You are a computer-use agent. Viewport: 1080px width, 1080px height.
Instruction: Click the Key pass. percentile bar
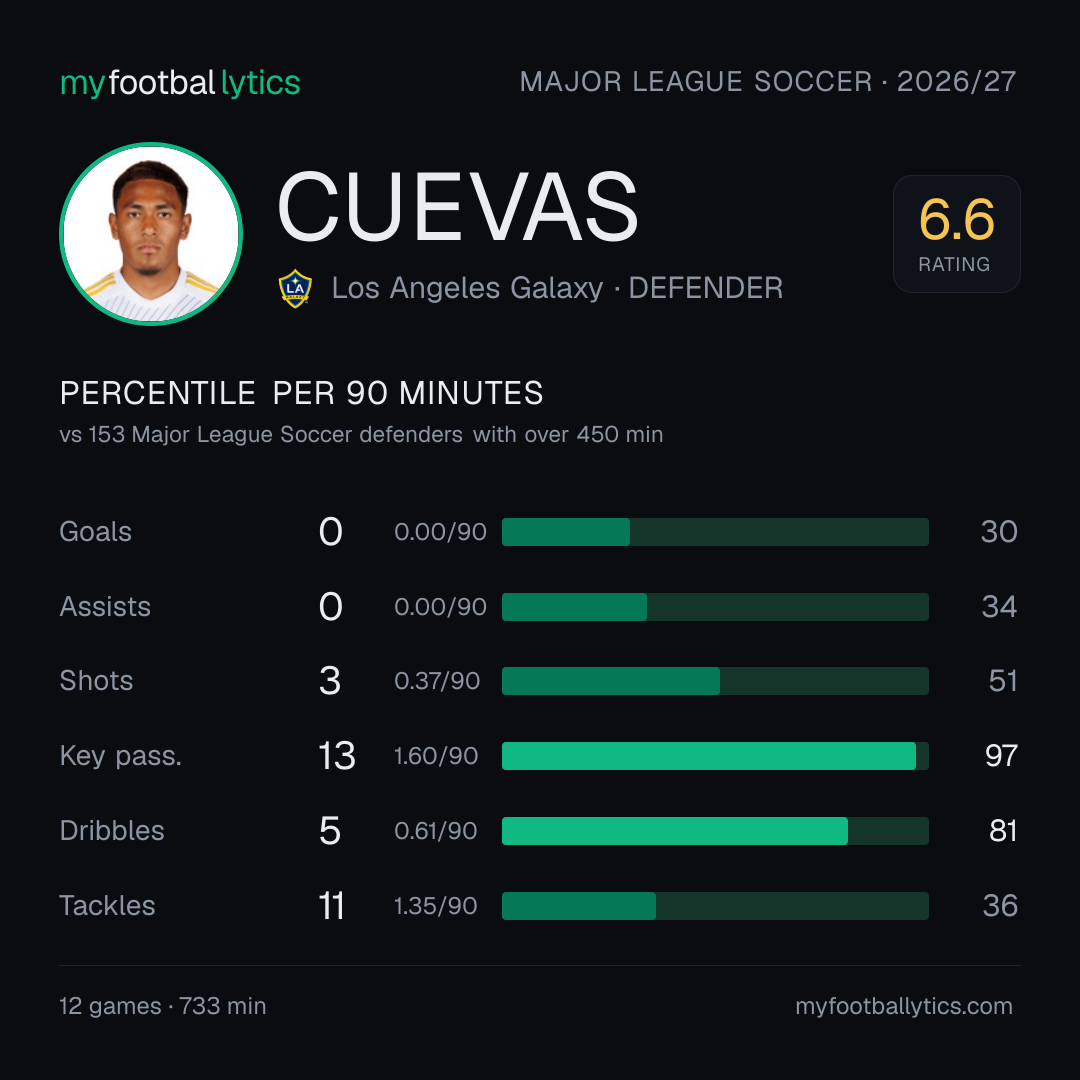pyautogui.click(x=715, y=756)
